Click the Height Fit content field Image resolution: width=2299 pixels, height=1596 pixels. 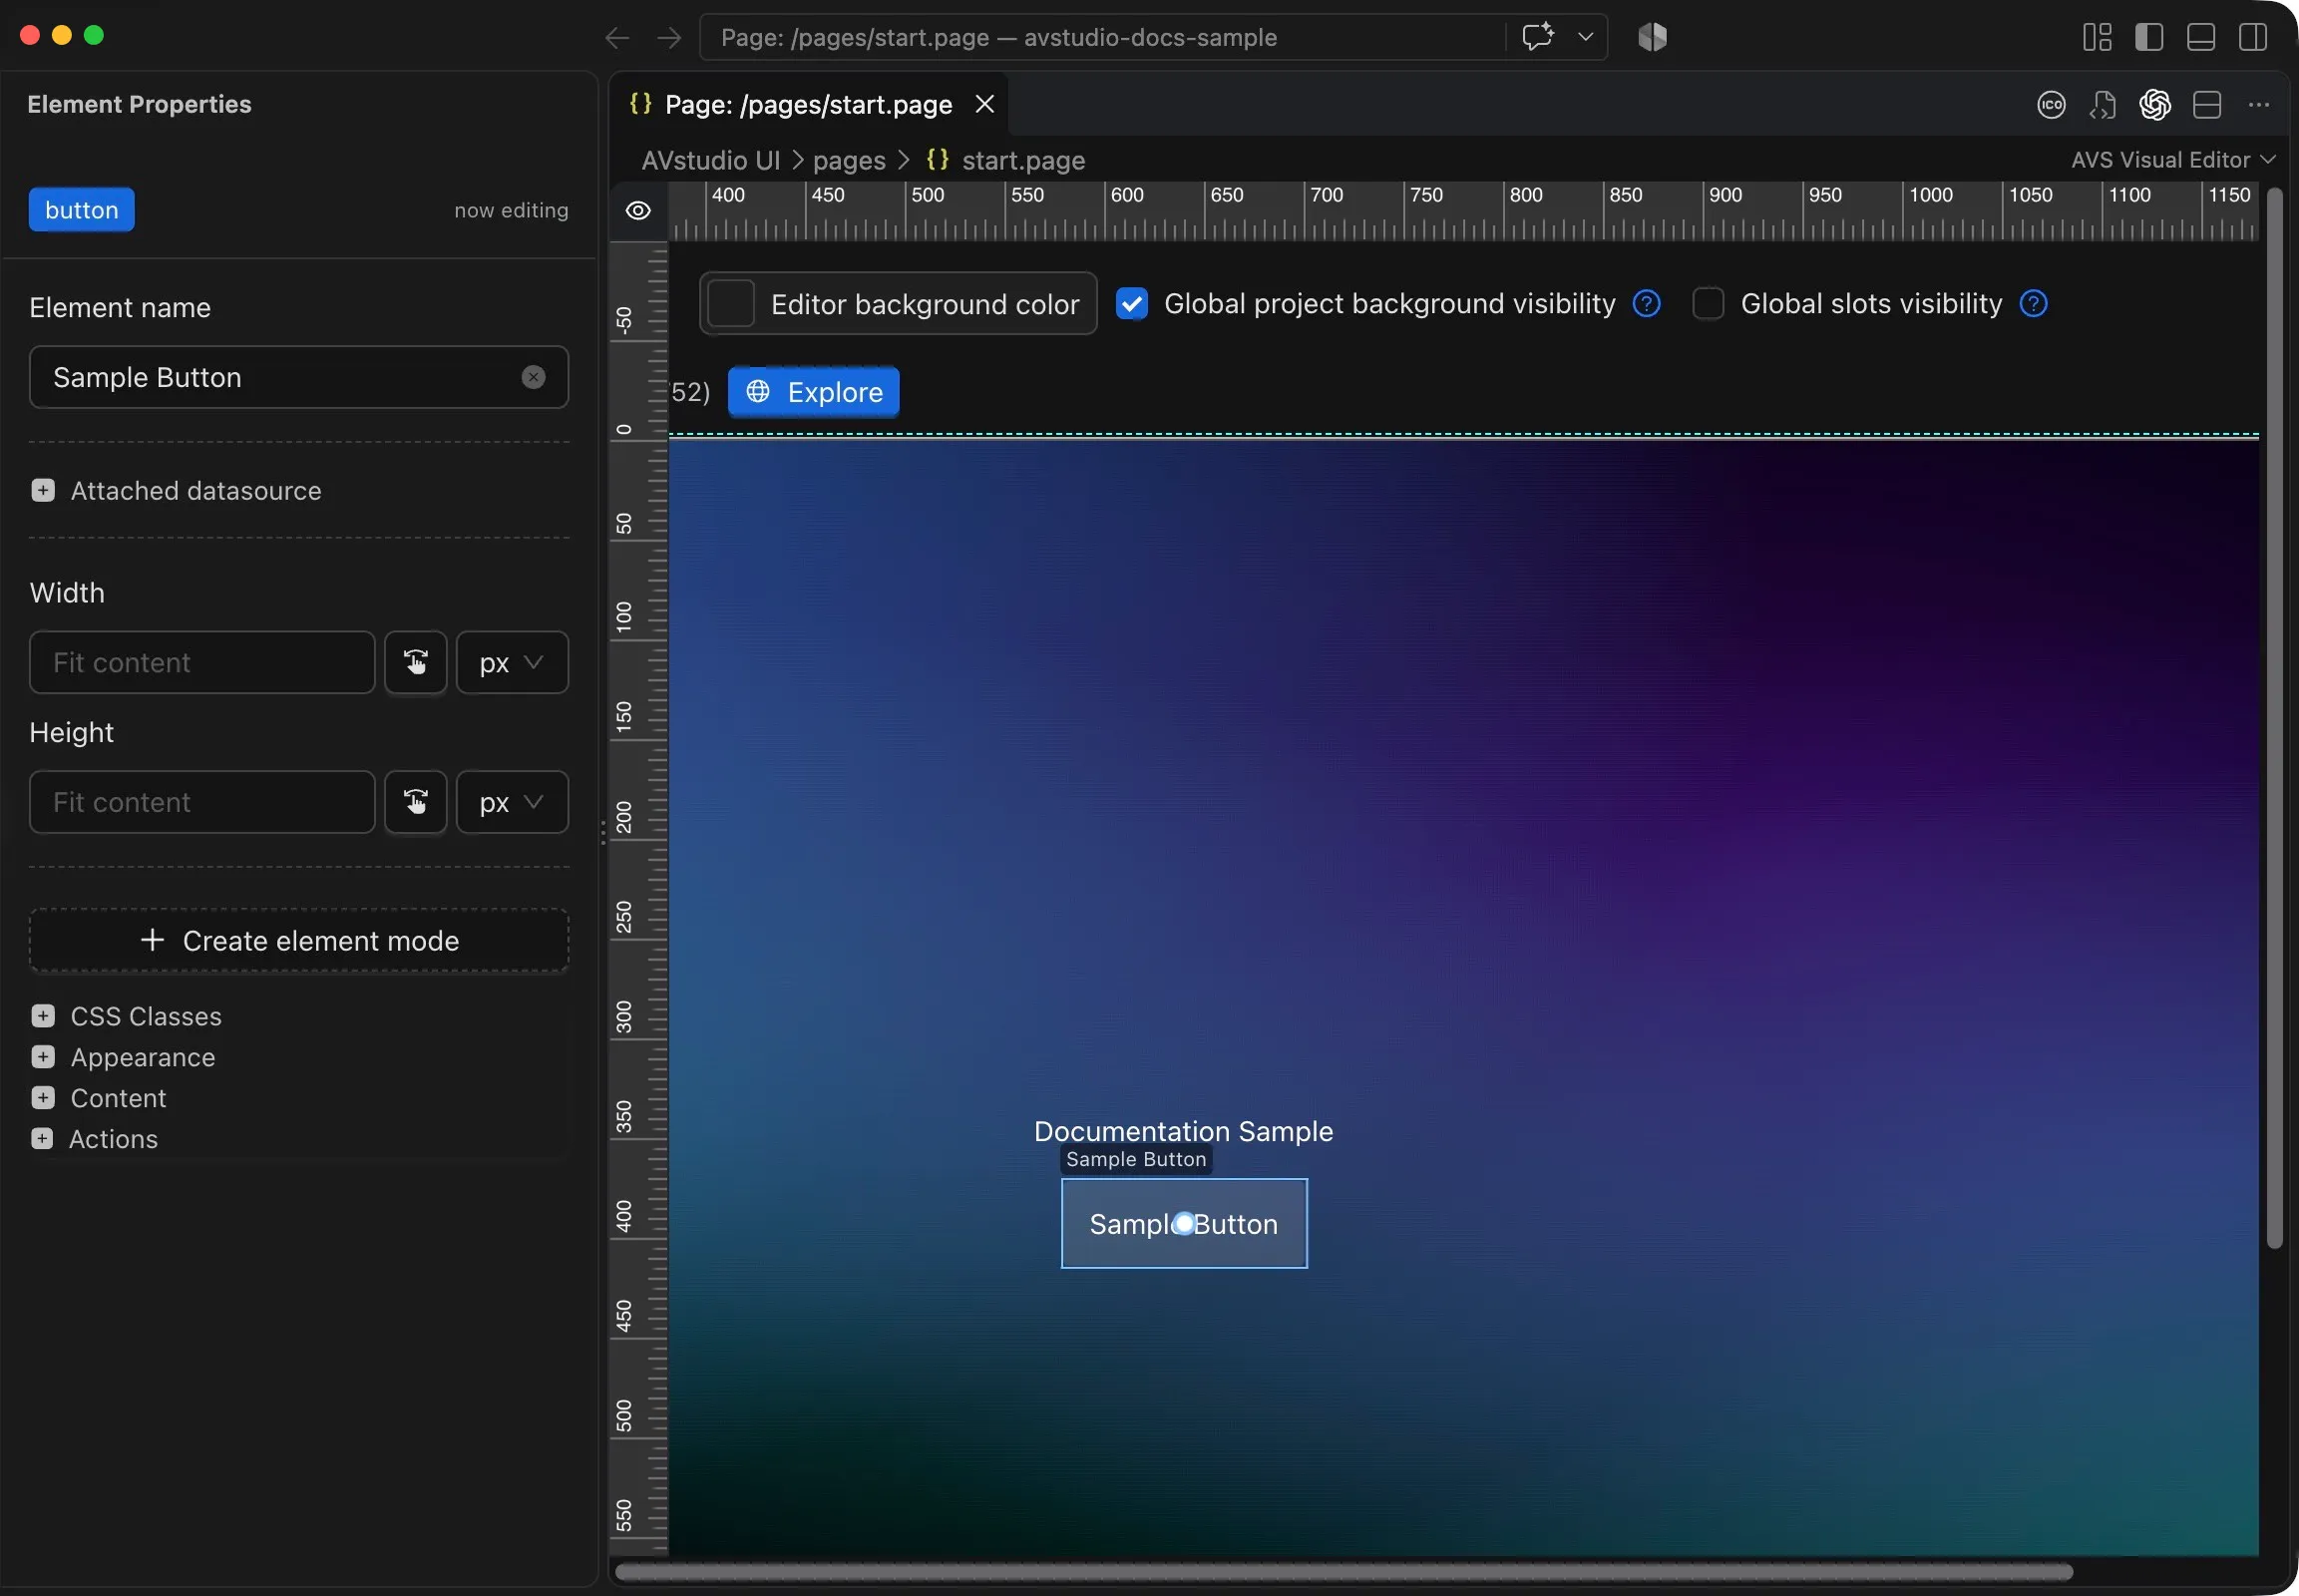coord(202,802)
